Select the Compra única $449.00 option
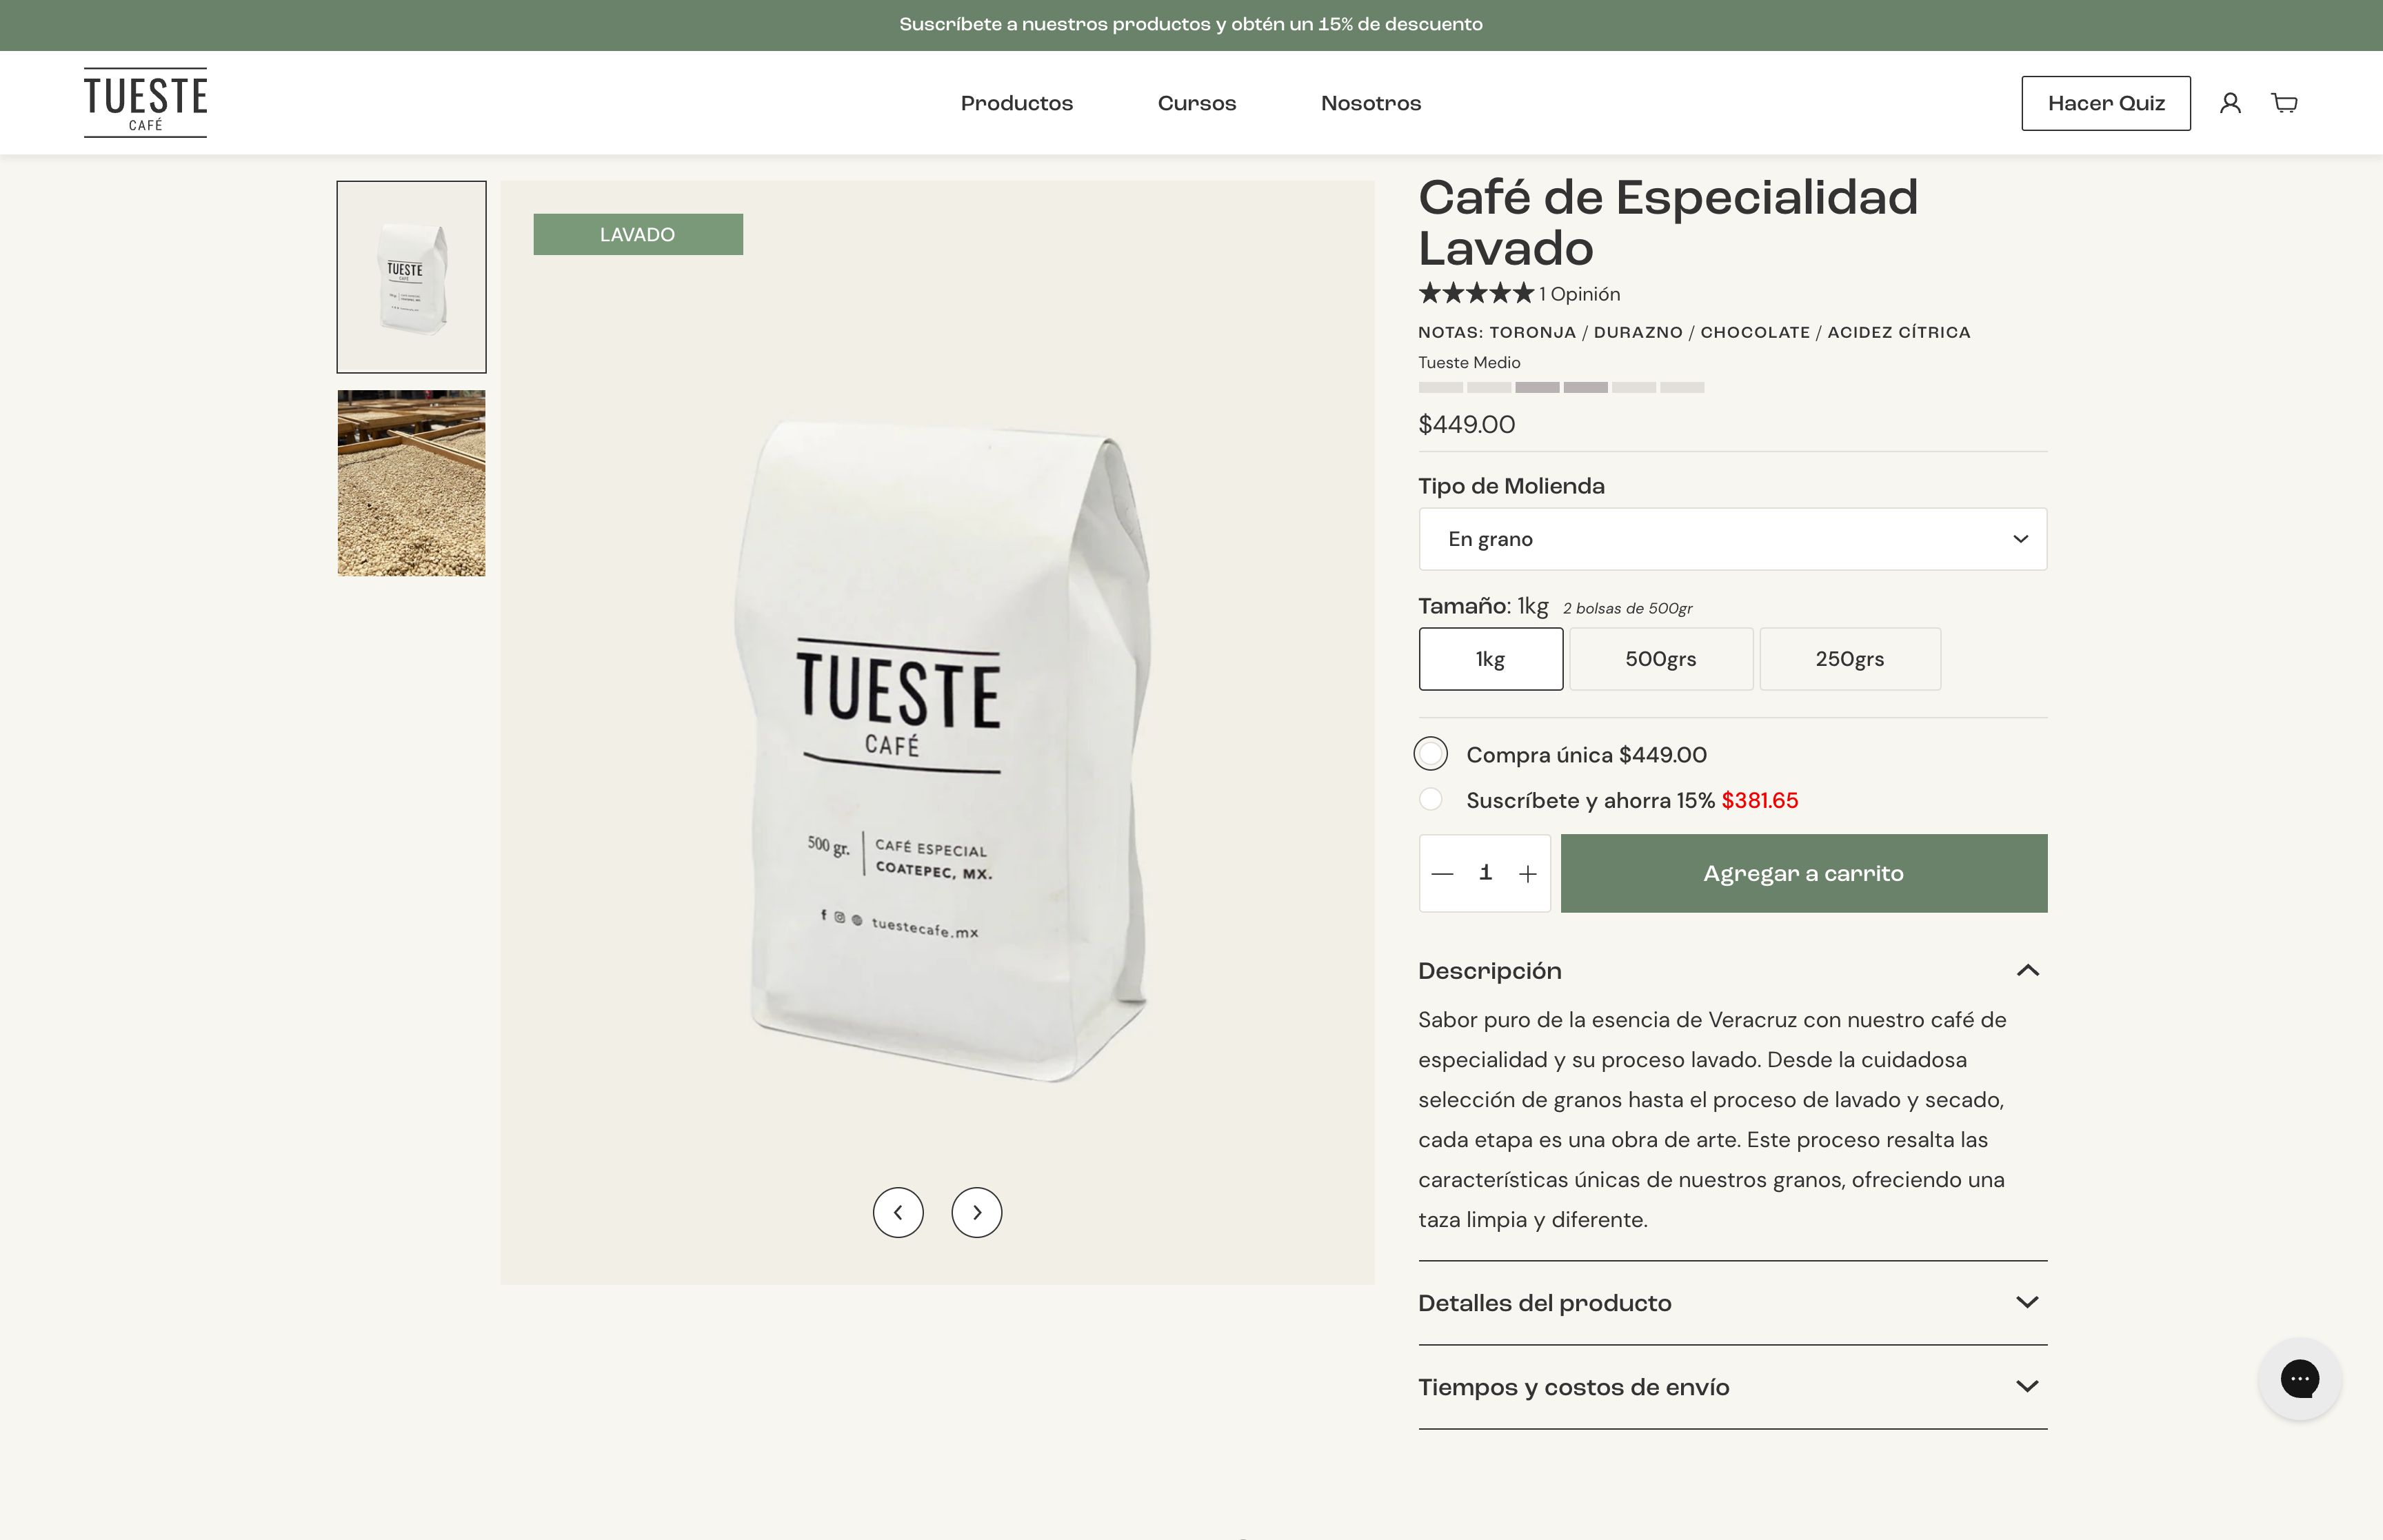The width and height of the screenshot is (2383, 1540). (x=1432, y=754)
